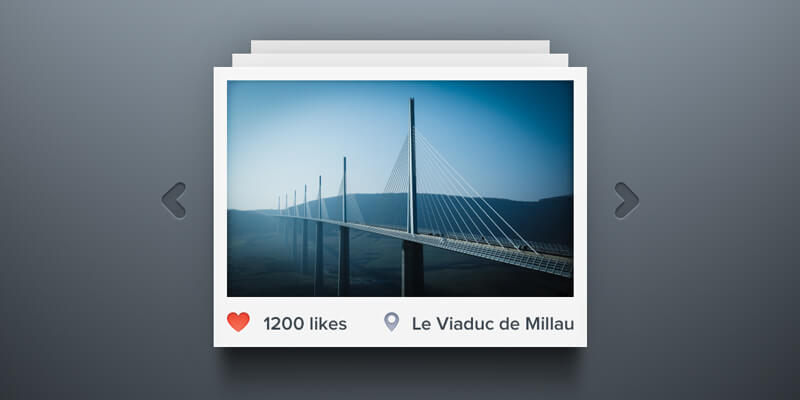Click the location pin icon
Viewport: 800px width, 400px height.
pos(391,322)
